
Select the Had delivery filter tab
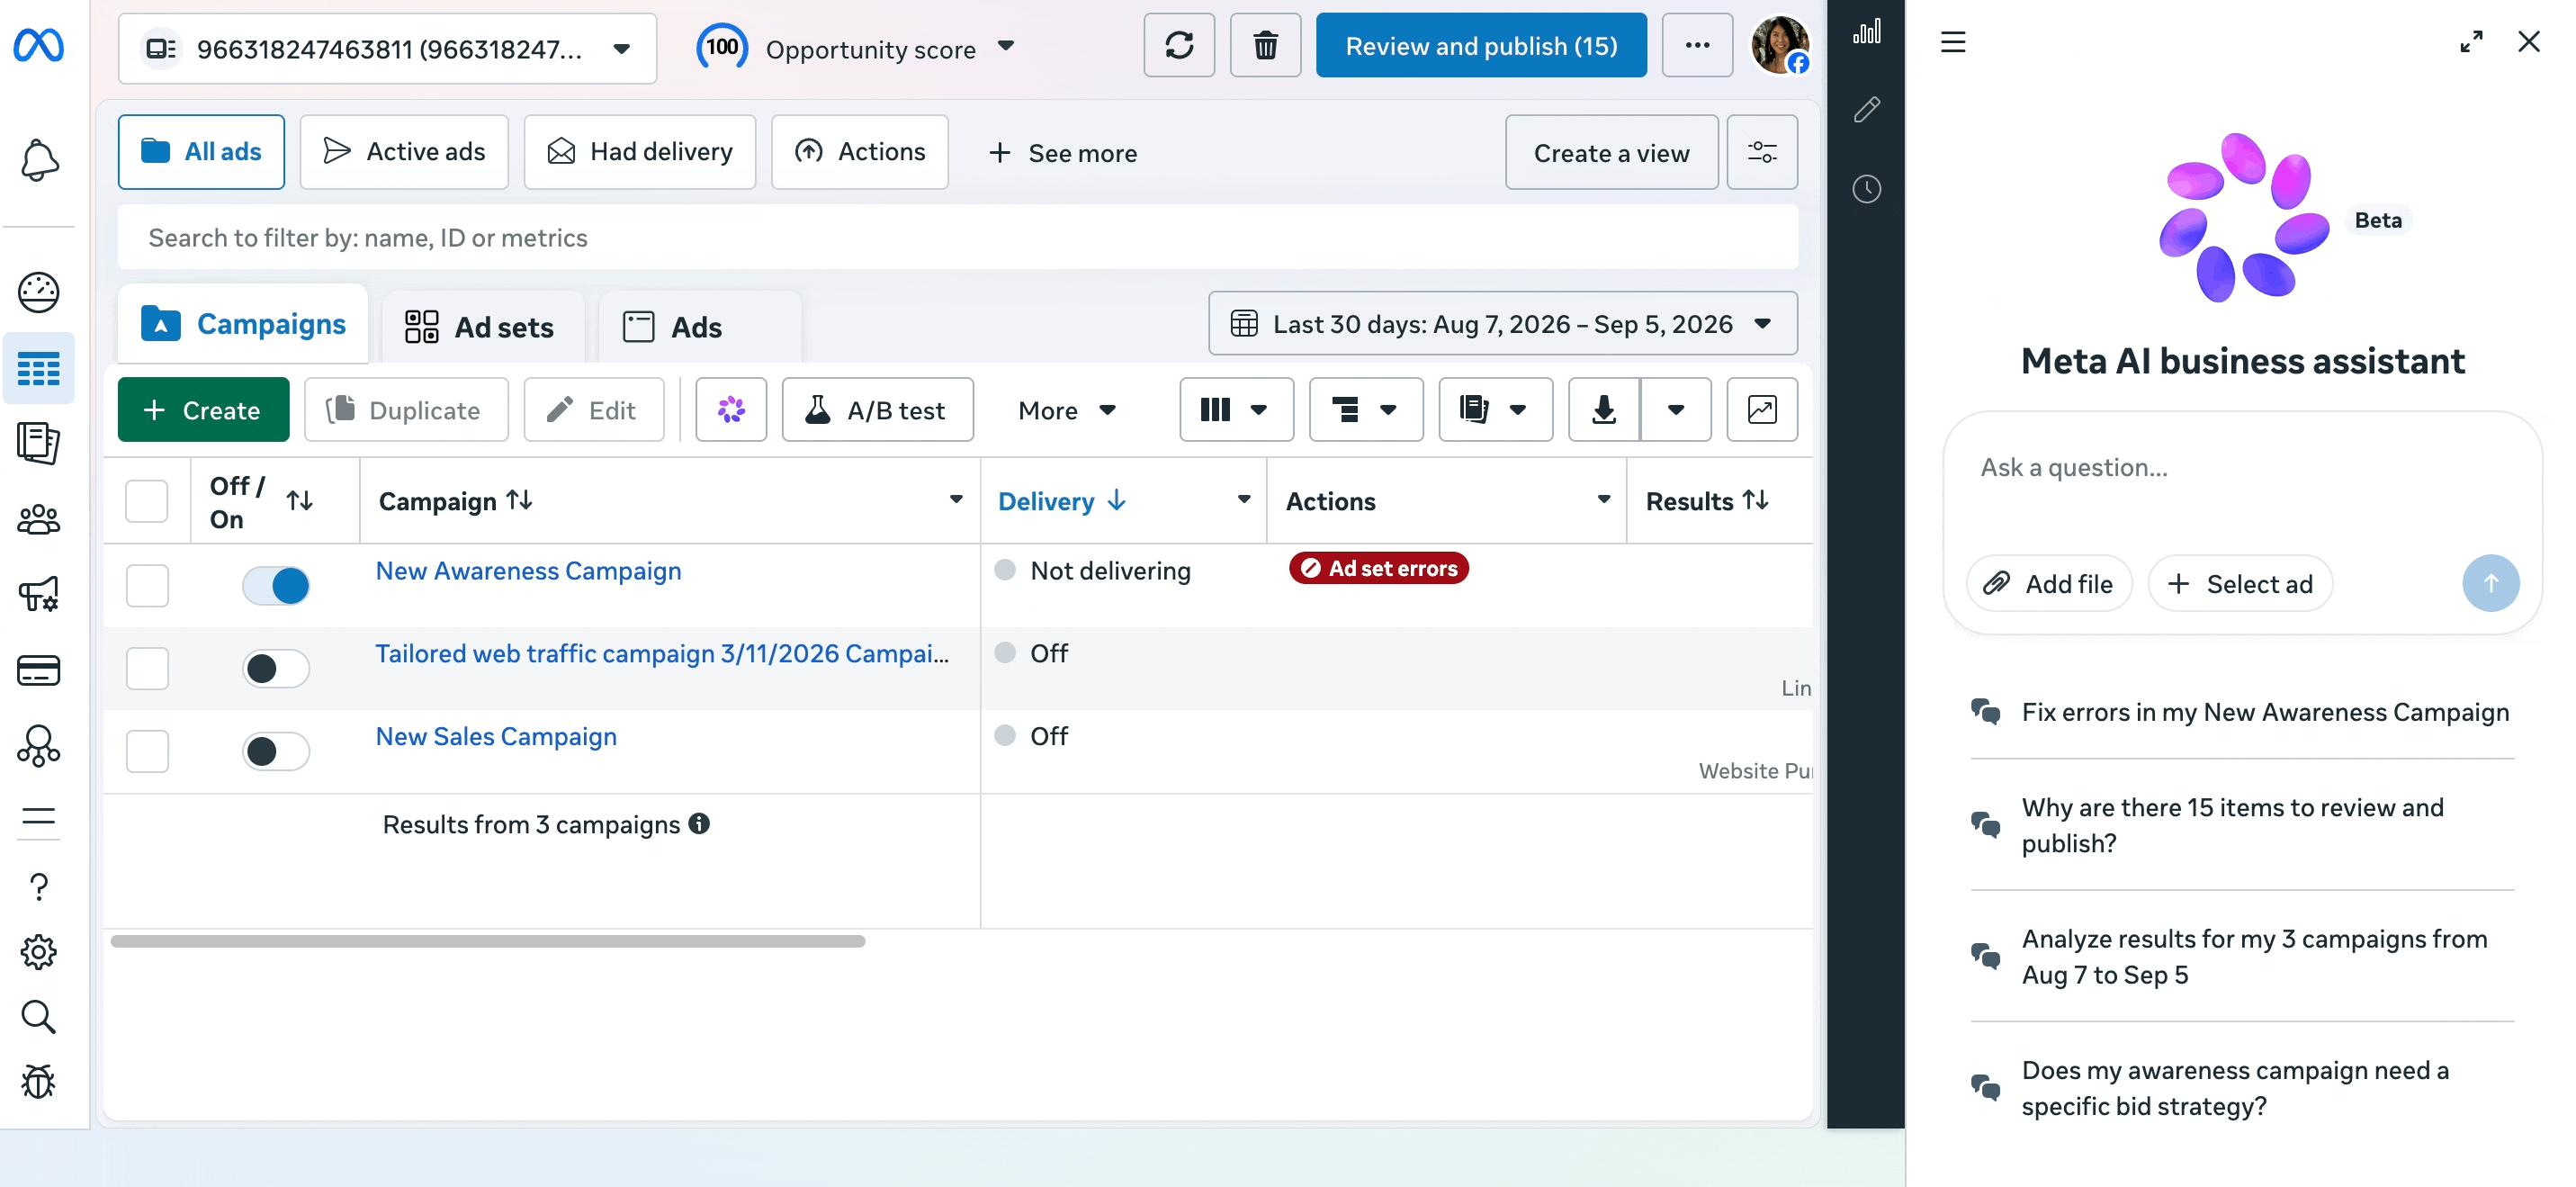[640, 152]
